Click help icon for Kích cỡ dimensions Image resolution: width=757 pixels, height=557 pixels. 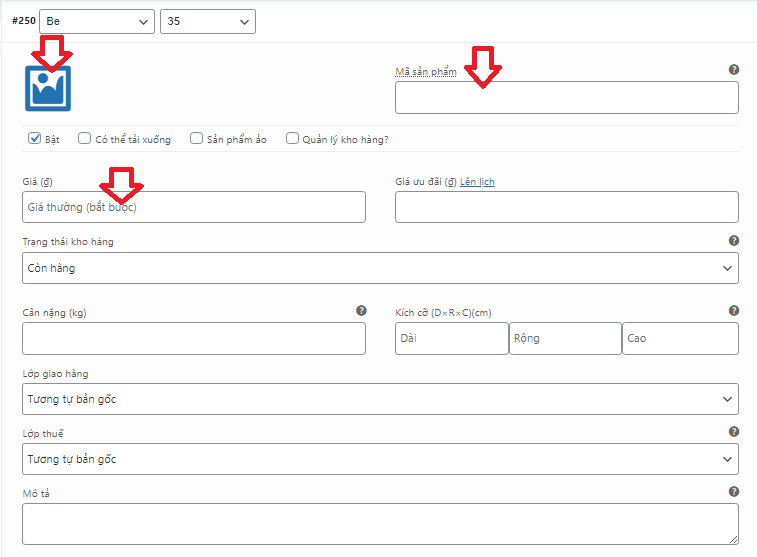[733, 311]
